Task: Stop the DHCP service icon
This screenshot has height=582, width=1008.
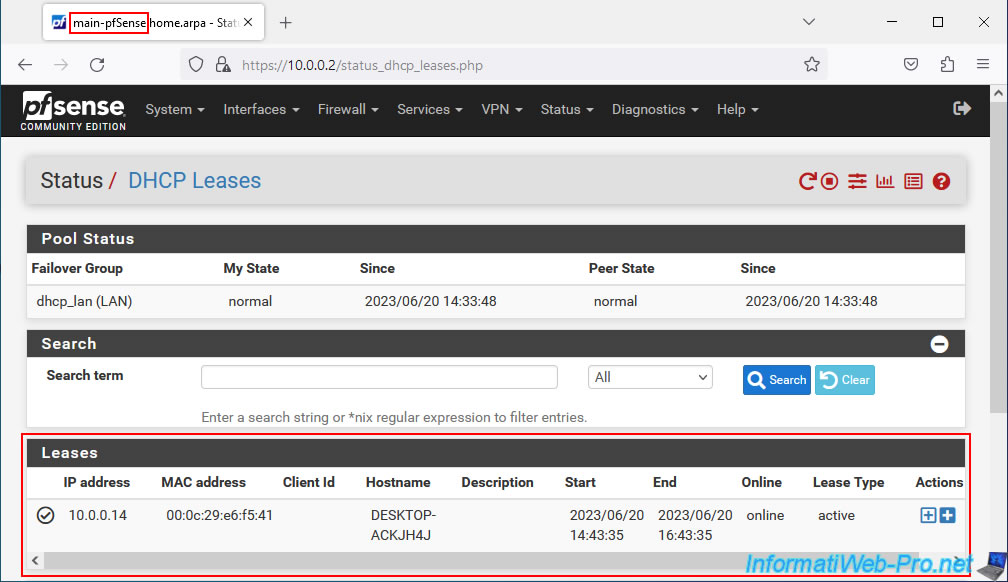Action: click(x=830, y=181)
